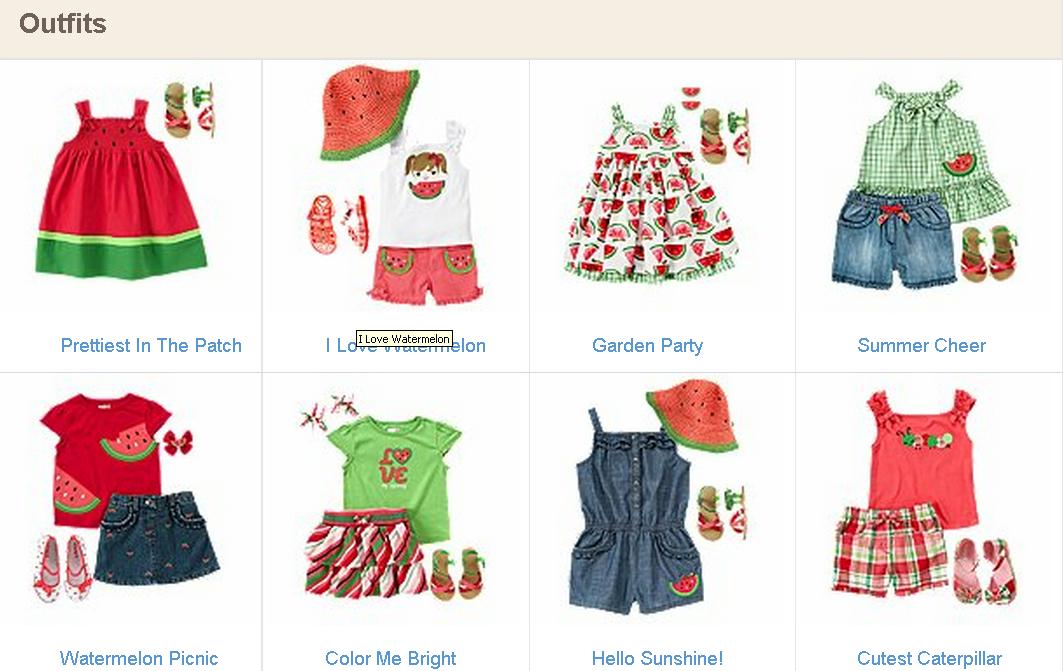Open the striped ruffle skirt image
1063x671 pixels.
click(x=366, y=554)
